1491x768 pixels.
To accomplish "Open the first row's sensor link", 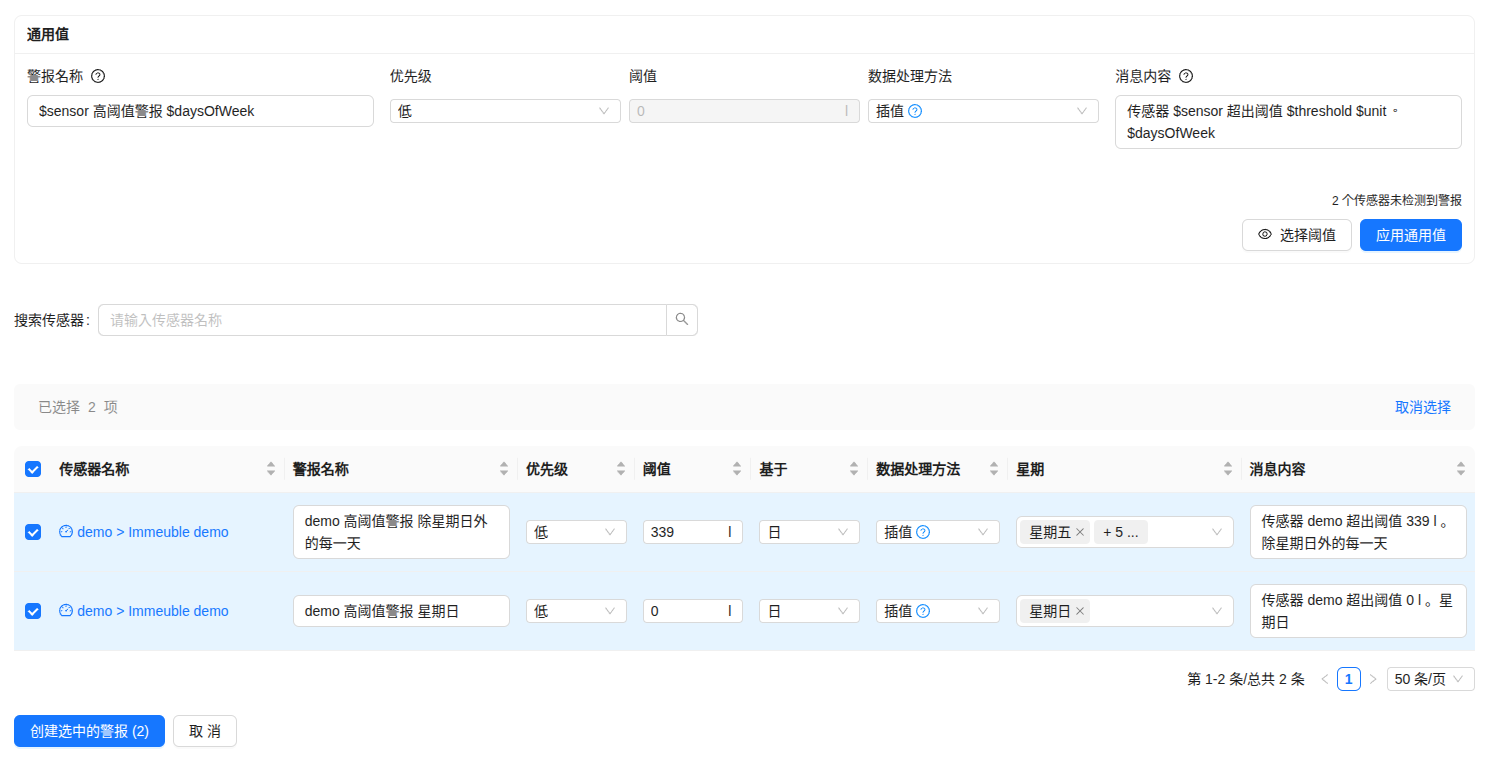I will pyautogui.click(x=152, y=532).
